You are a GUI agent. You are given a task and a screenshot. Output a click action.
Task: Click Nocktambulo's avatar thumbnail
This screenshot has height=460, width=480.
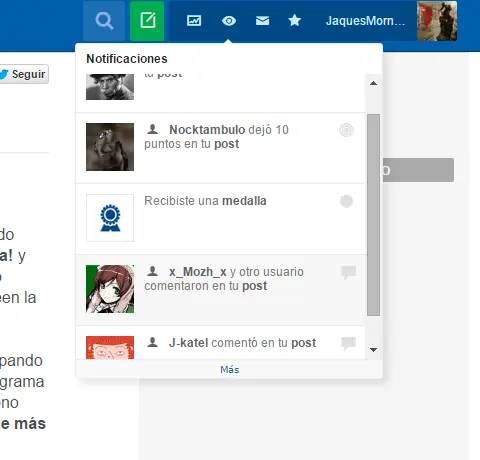tap(110, 147)
